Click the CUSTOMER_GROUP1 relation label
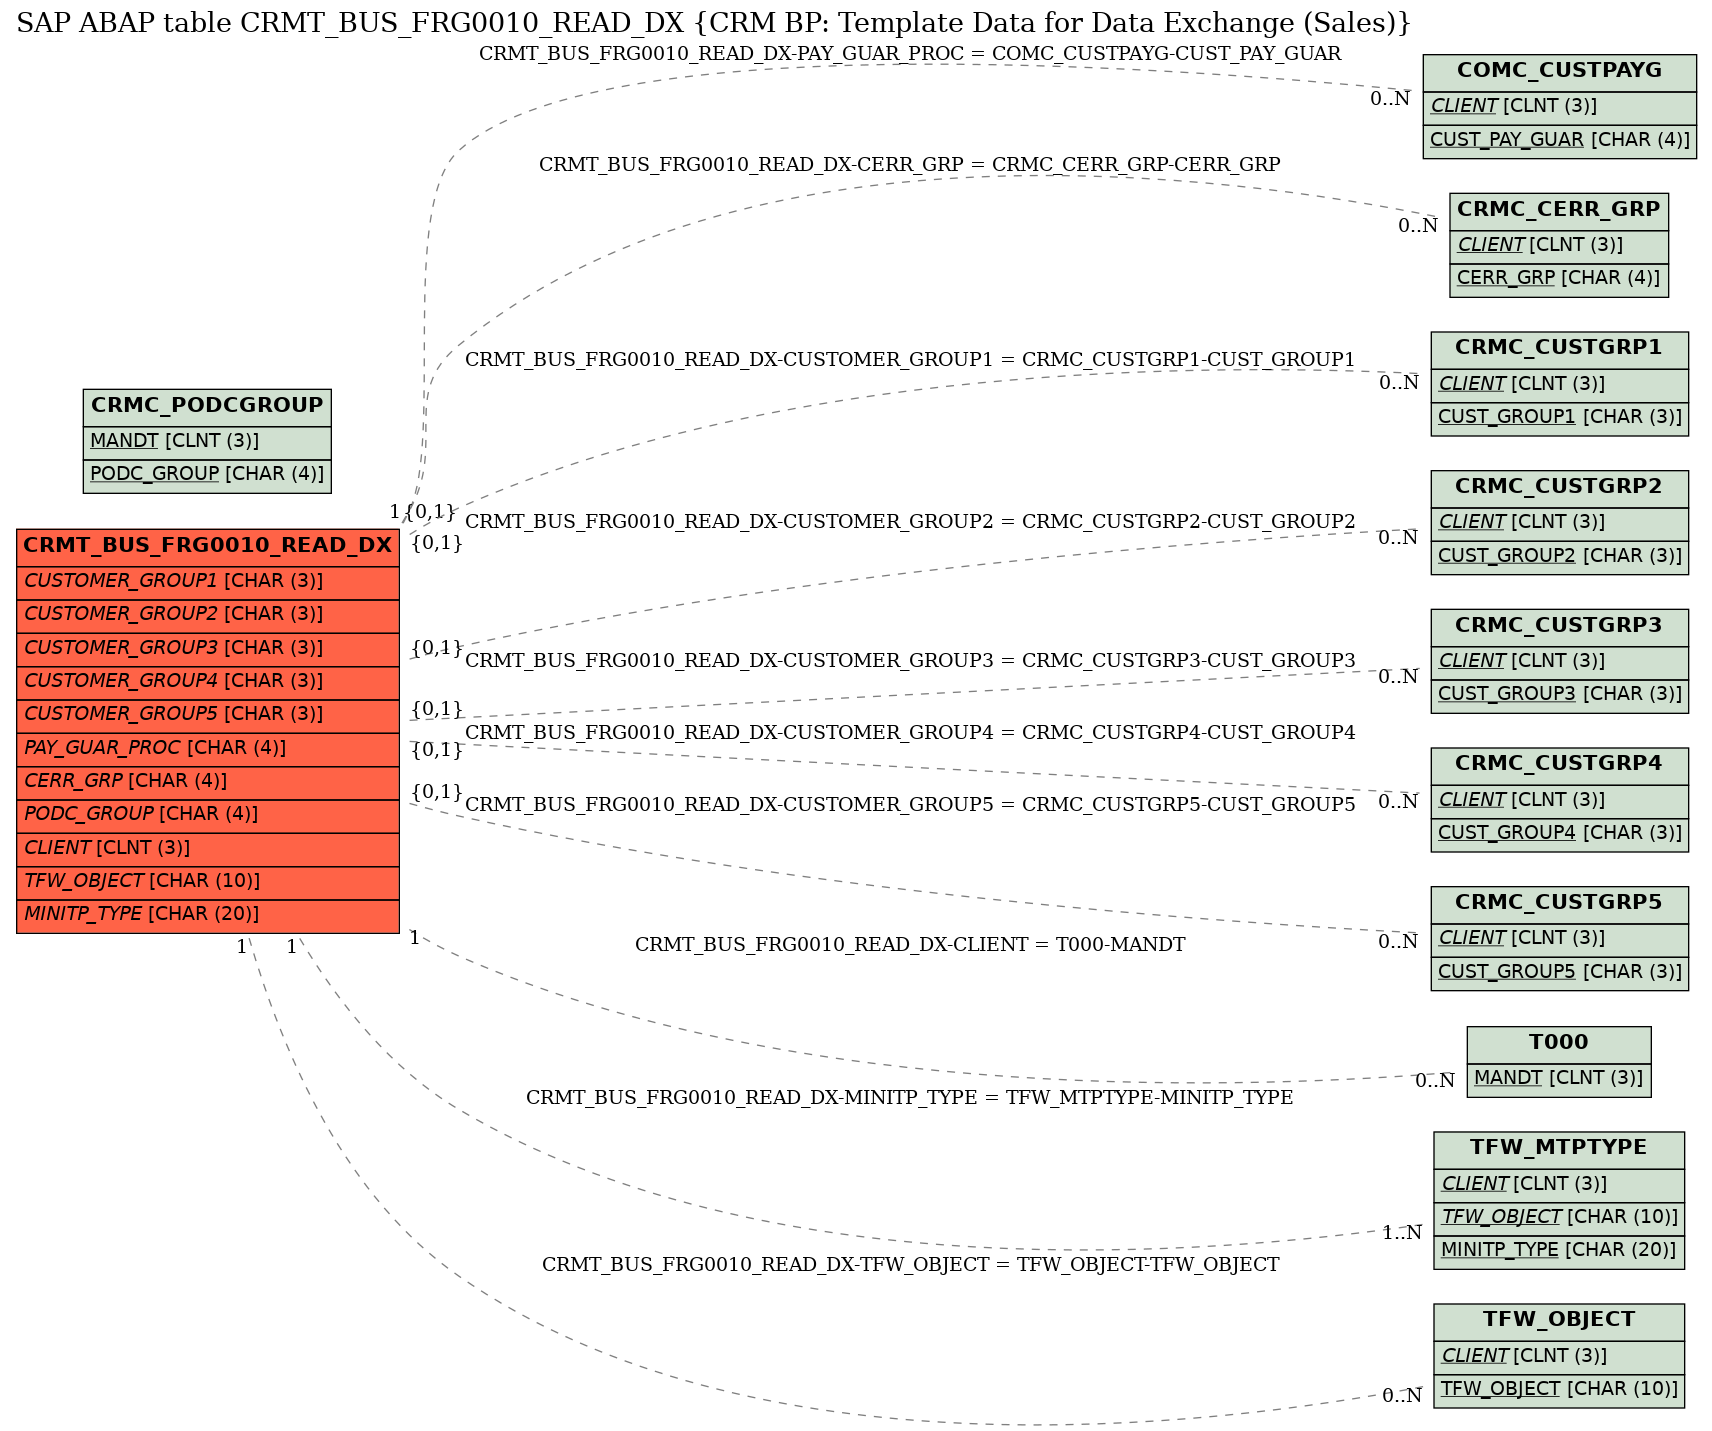 click(x=910, y=360)
